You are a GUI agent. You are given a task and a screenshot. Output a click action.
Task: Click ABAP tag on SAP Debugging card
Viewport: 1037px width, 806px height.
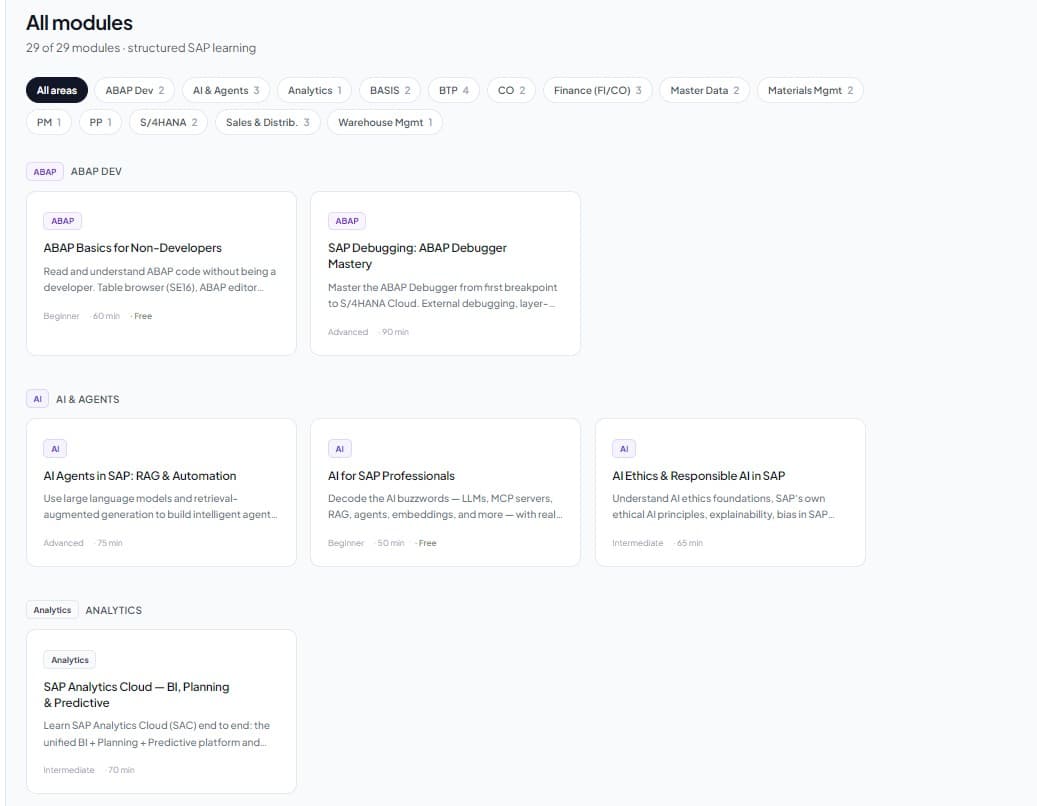tap(347, 221)
